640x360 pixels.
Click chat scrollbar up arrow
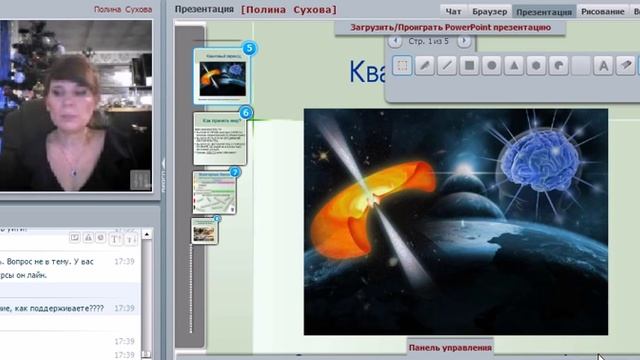(x=147, y=234)
